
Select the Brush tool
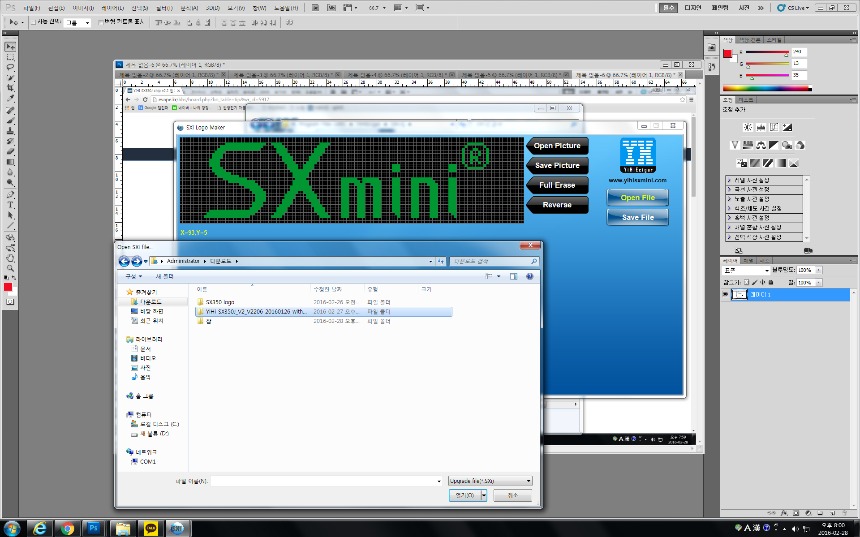click(10, 121)
